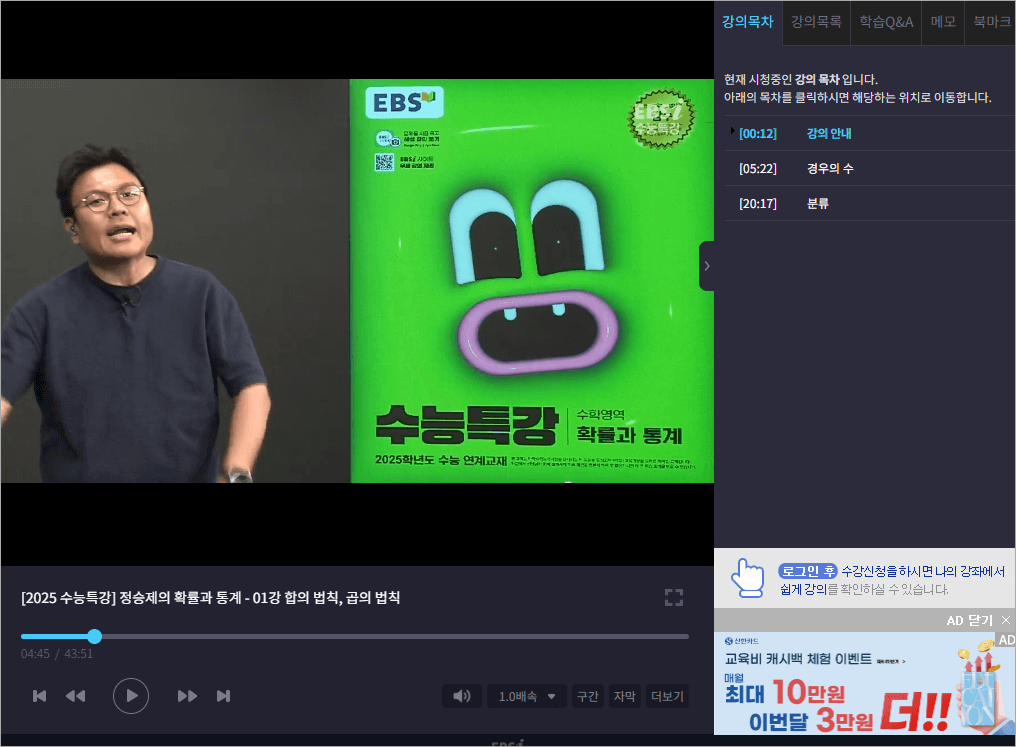
Task: Switch to the 강의목차 tab
Action: point(748,22)
